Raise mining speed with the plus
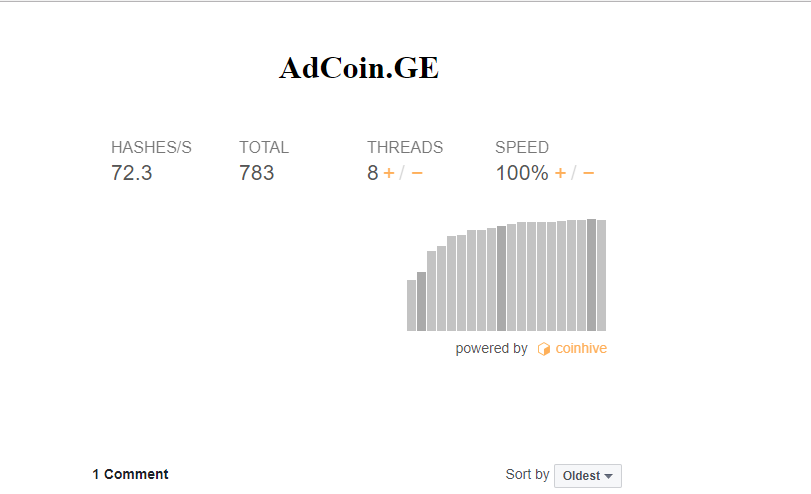811x494 pixels. tap(560, 173)
